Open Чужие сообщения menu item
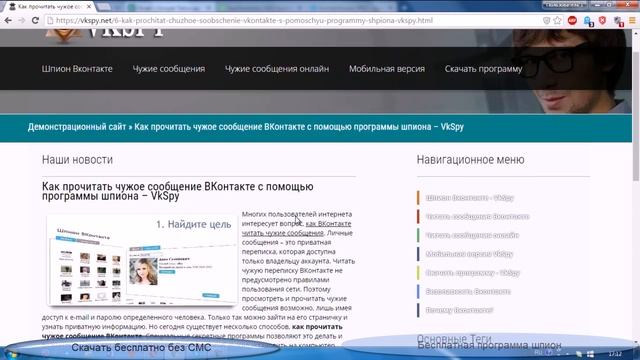Image resolution: width=640 pixels, height=360 pixels. coord(169,69)
